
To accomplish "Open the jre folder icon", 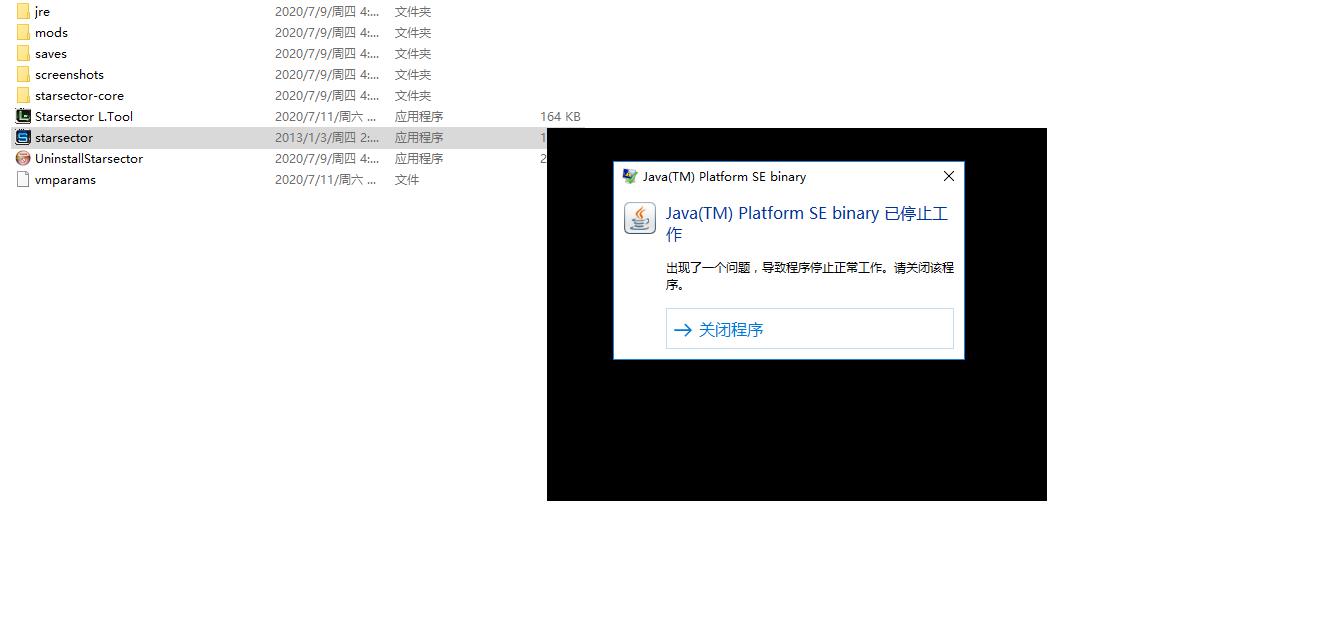I will (x=22, y=11).
